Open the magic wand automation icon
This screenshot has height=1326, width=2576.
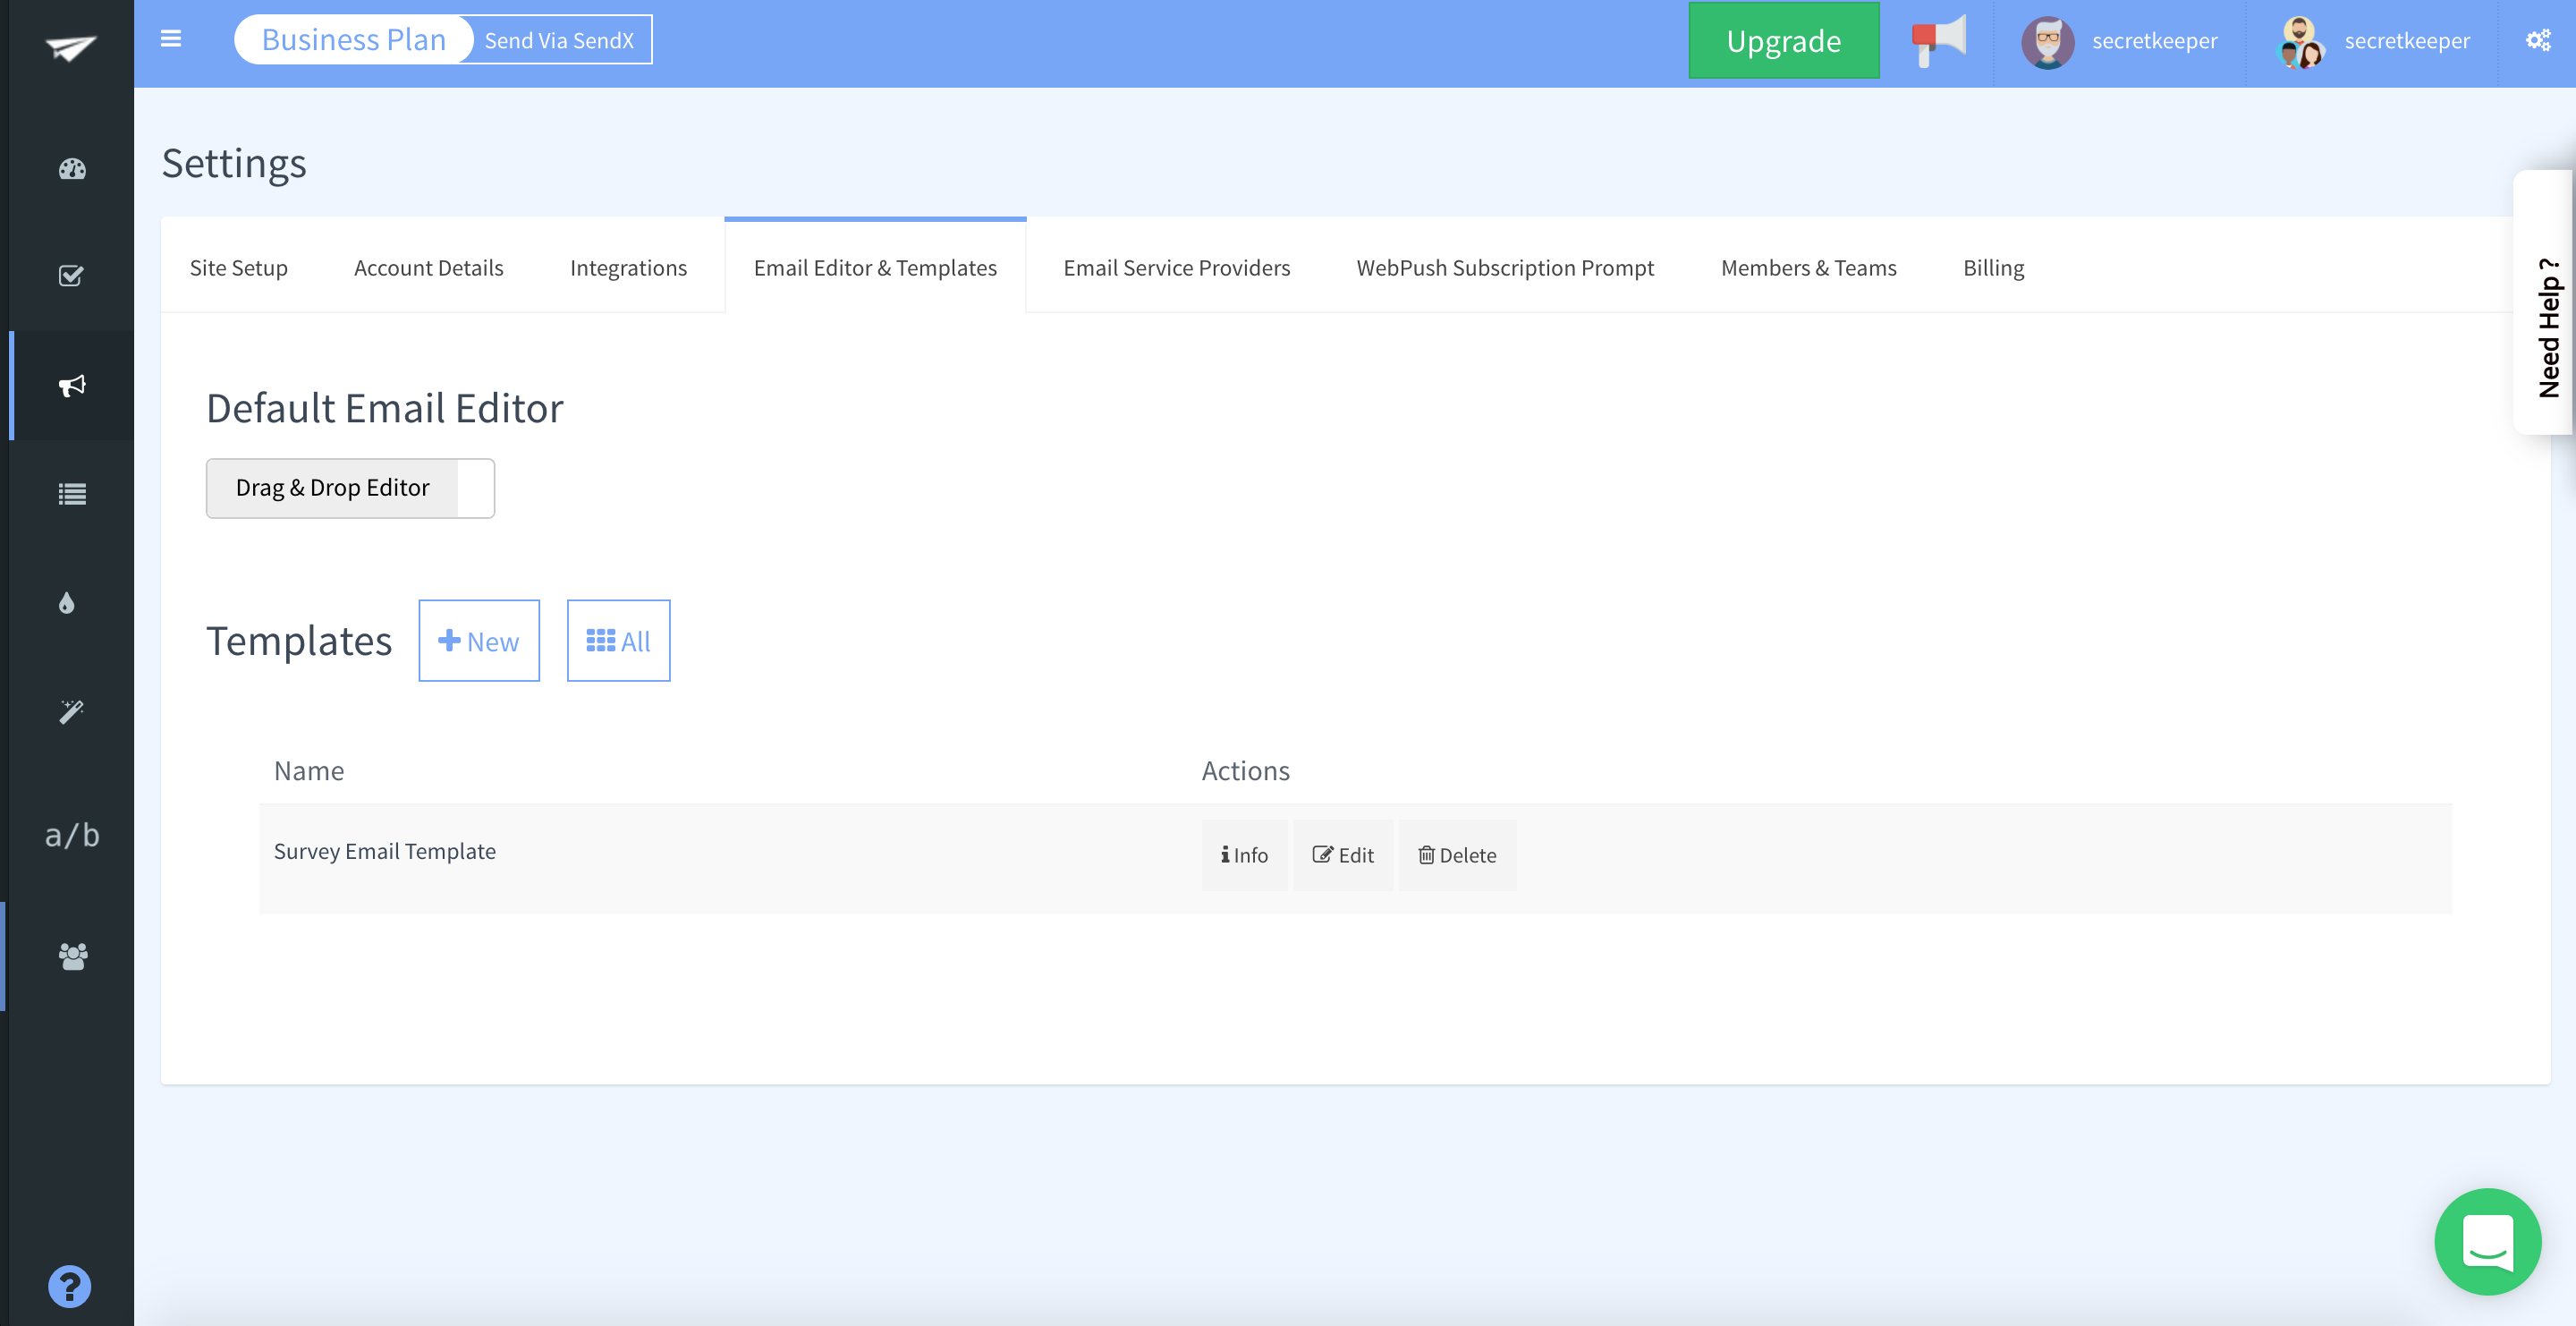coord(71,712)
